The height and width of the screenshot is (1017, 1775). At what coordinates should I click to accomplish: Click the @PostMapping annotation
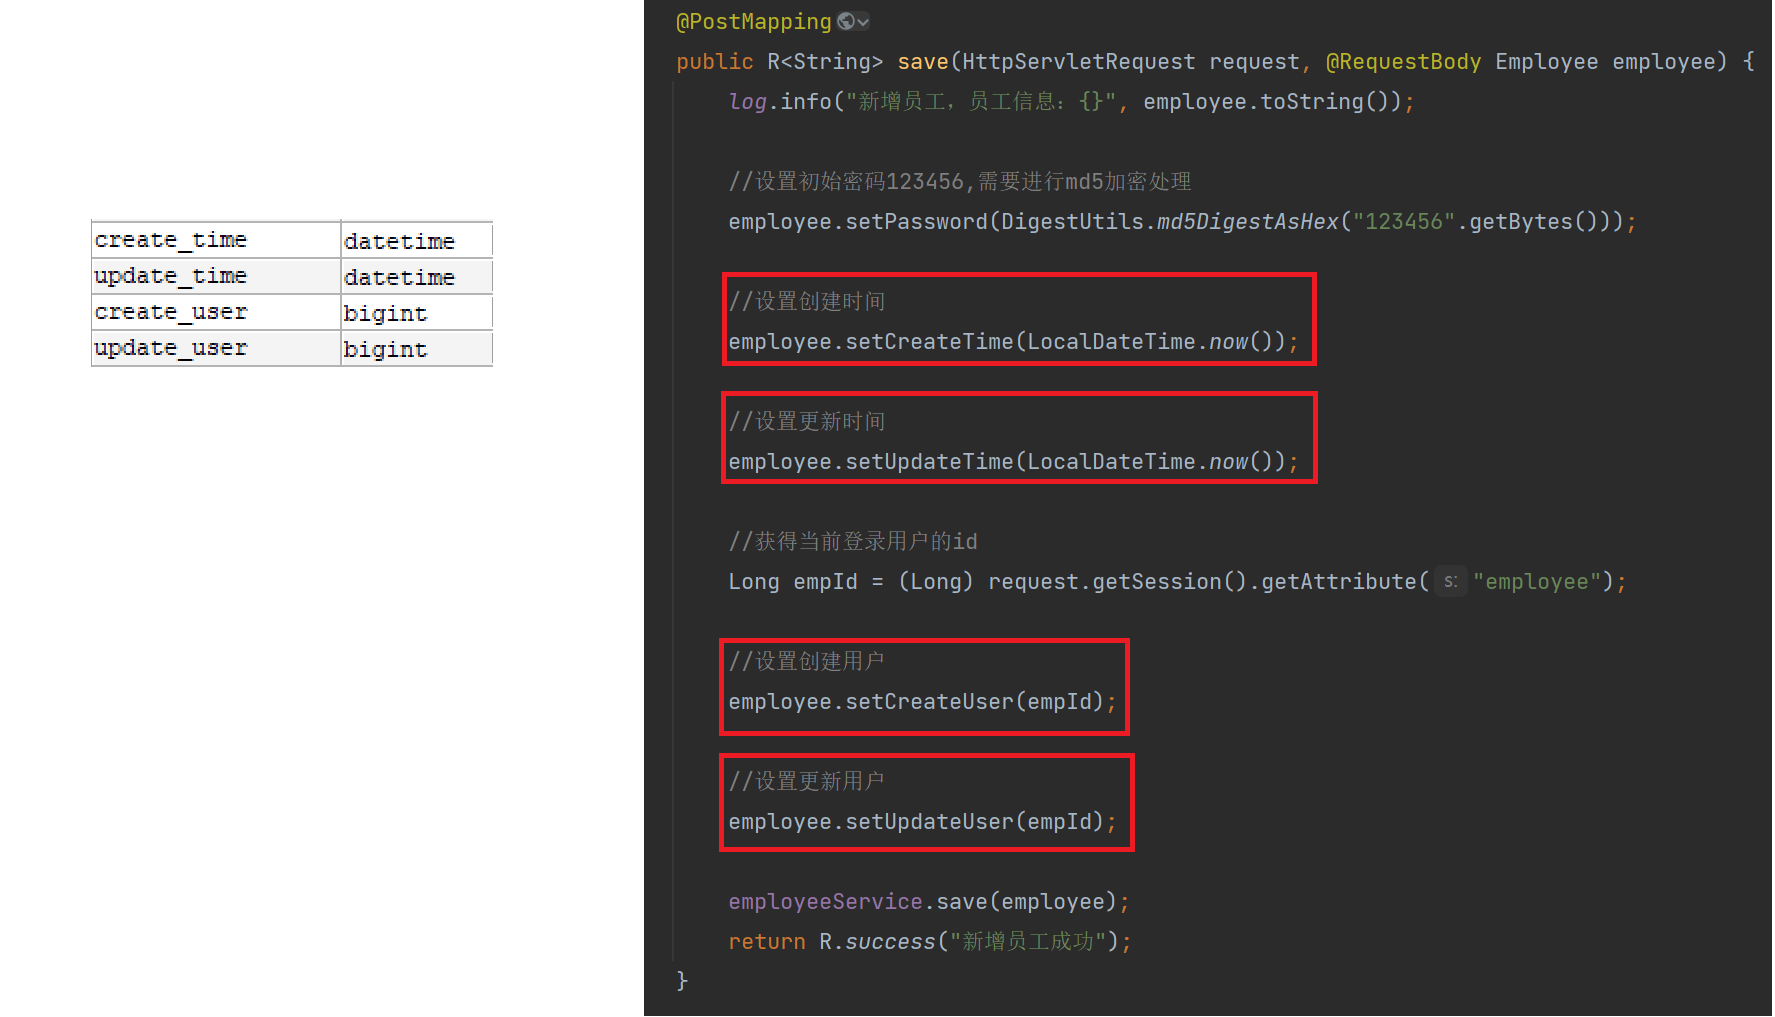tap(753, 22)
